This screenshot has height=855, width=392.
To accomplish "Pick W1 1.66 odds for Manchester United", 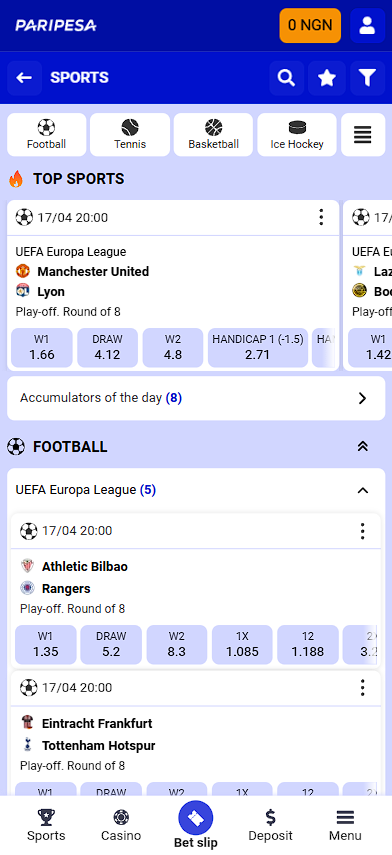I will click(x=42, y=347).
